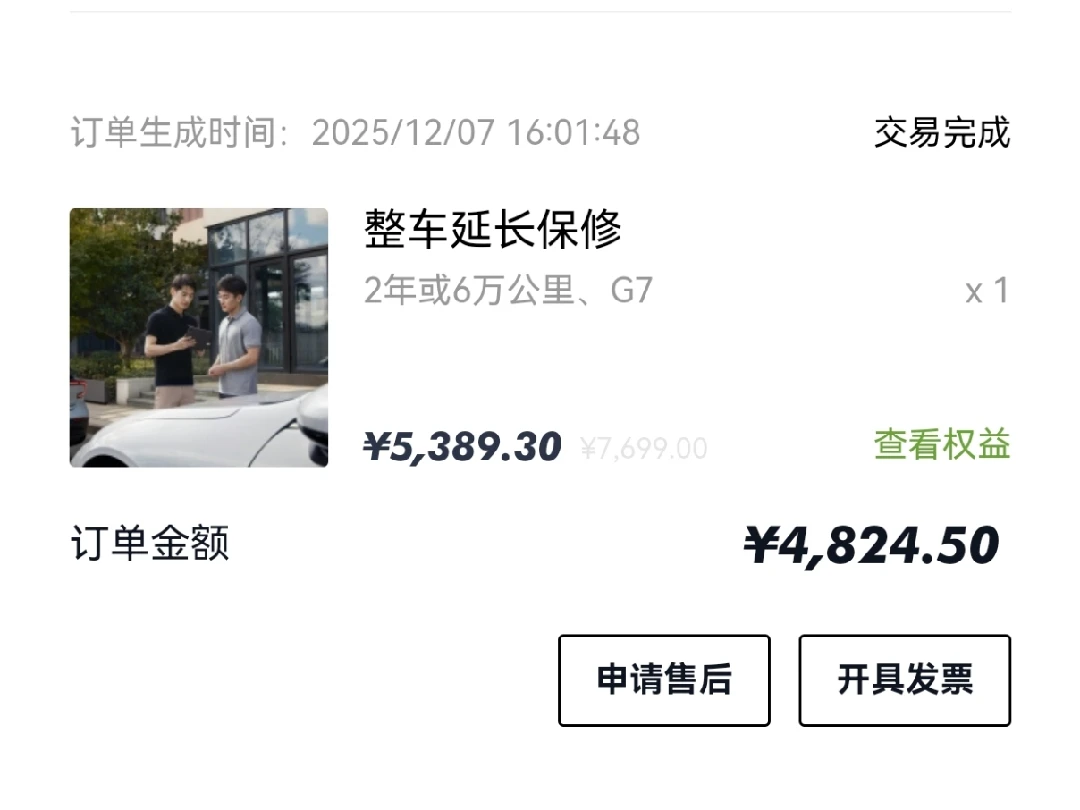Viewport: 1080px width, 810px height.
Task: Tap the ¥5,389.30 discounted price
Action: 462,447
